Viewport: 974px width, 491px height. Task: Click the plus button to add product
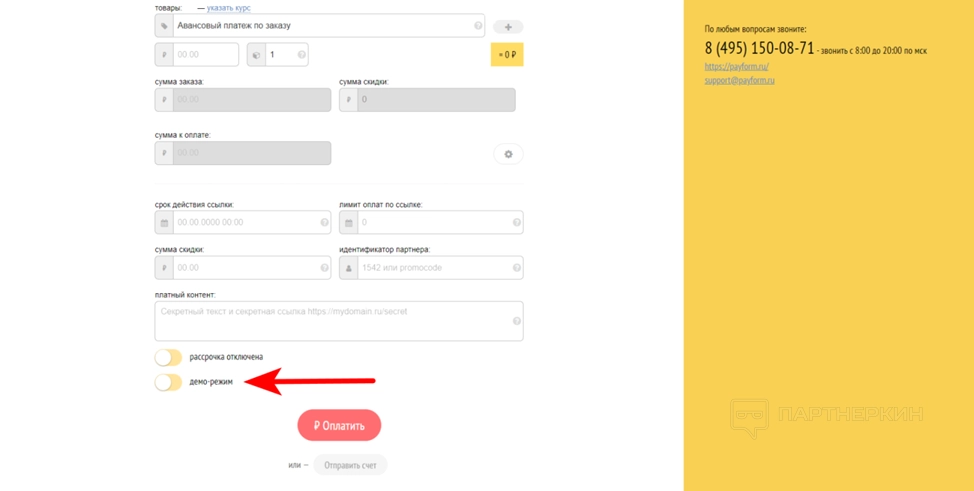pos(508,27)
